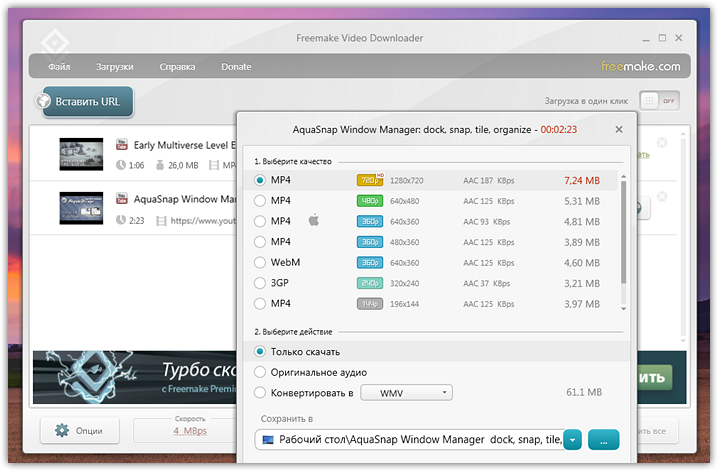The height and width of the screenshot is (471, 718).
Task: Close the quality selection dialog
Action: tap(619, 130)
